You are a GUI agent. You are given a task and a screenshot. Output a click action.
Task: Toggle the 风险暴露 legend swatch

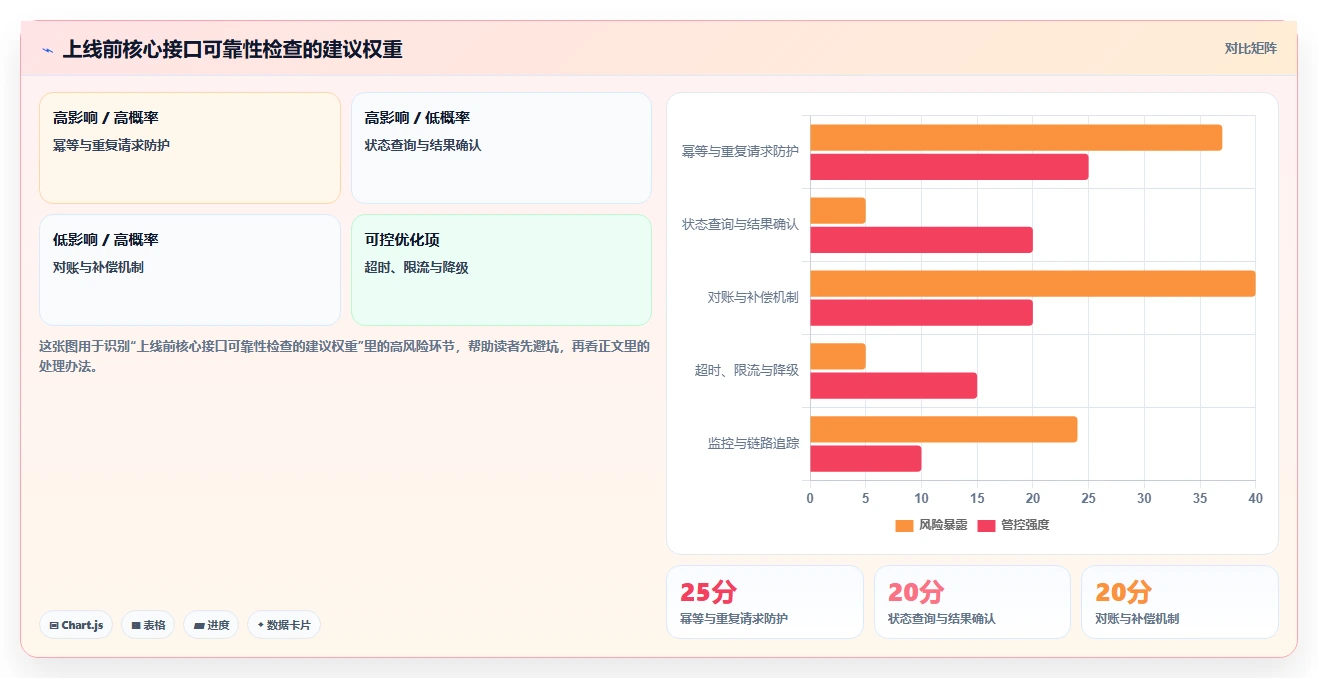(904, 525)
